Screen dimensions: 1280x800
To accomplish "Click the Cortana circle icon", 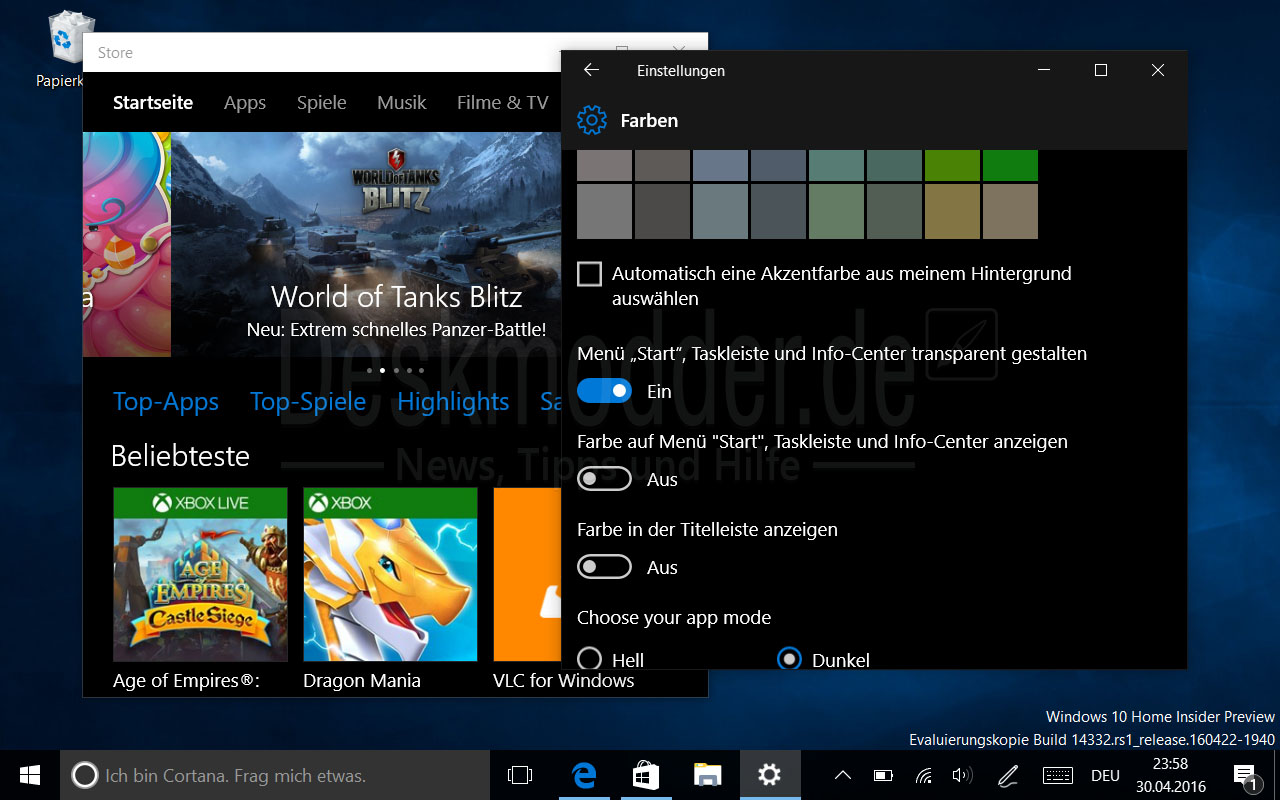I will [86, 775].
